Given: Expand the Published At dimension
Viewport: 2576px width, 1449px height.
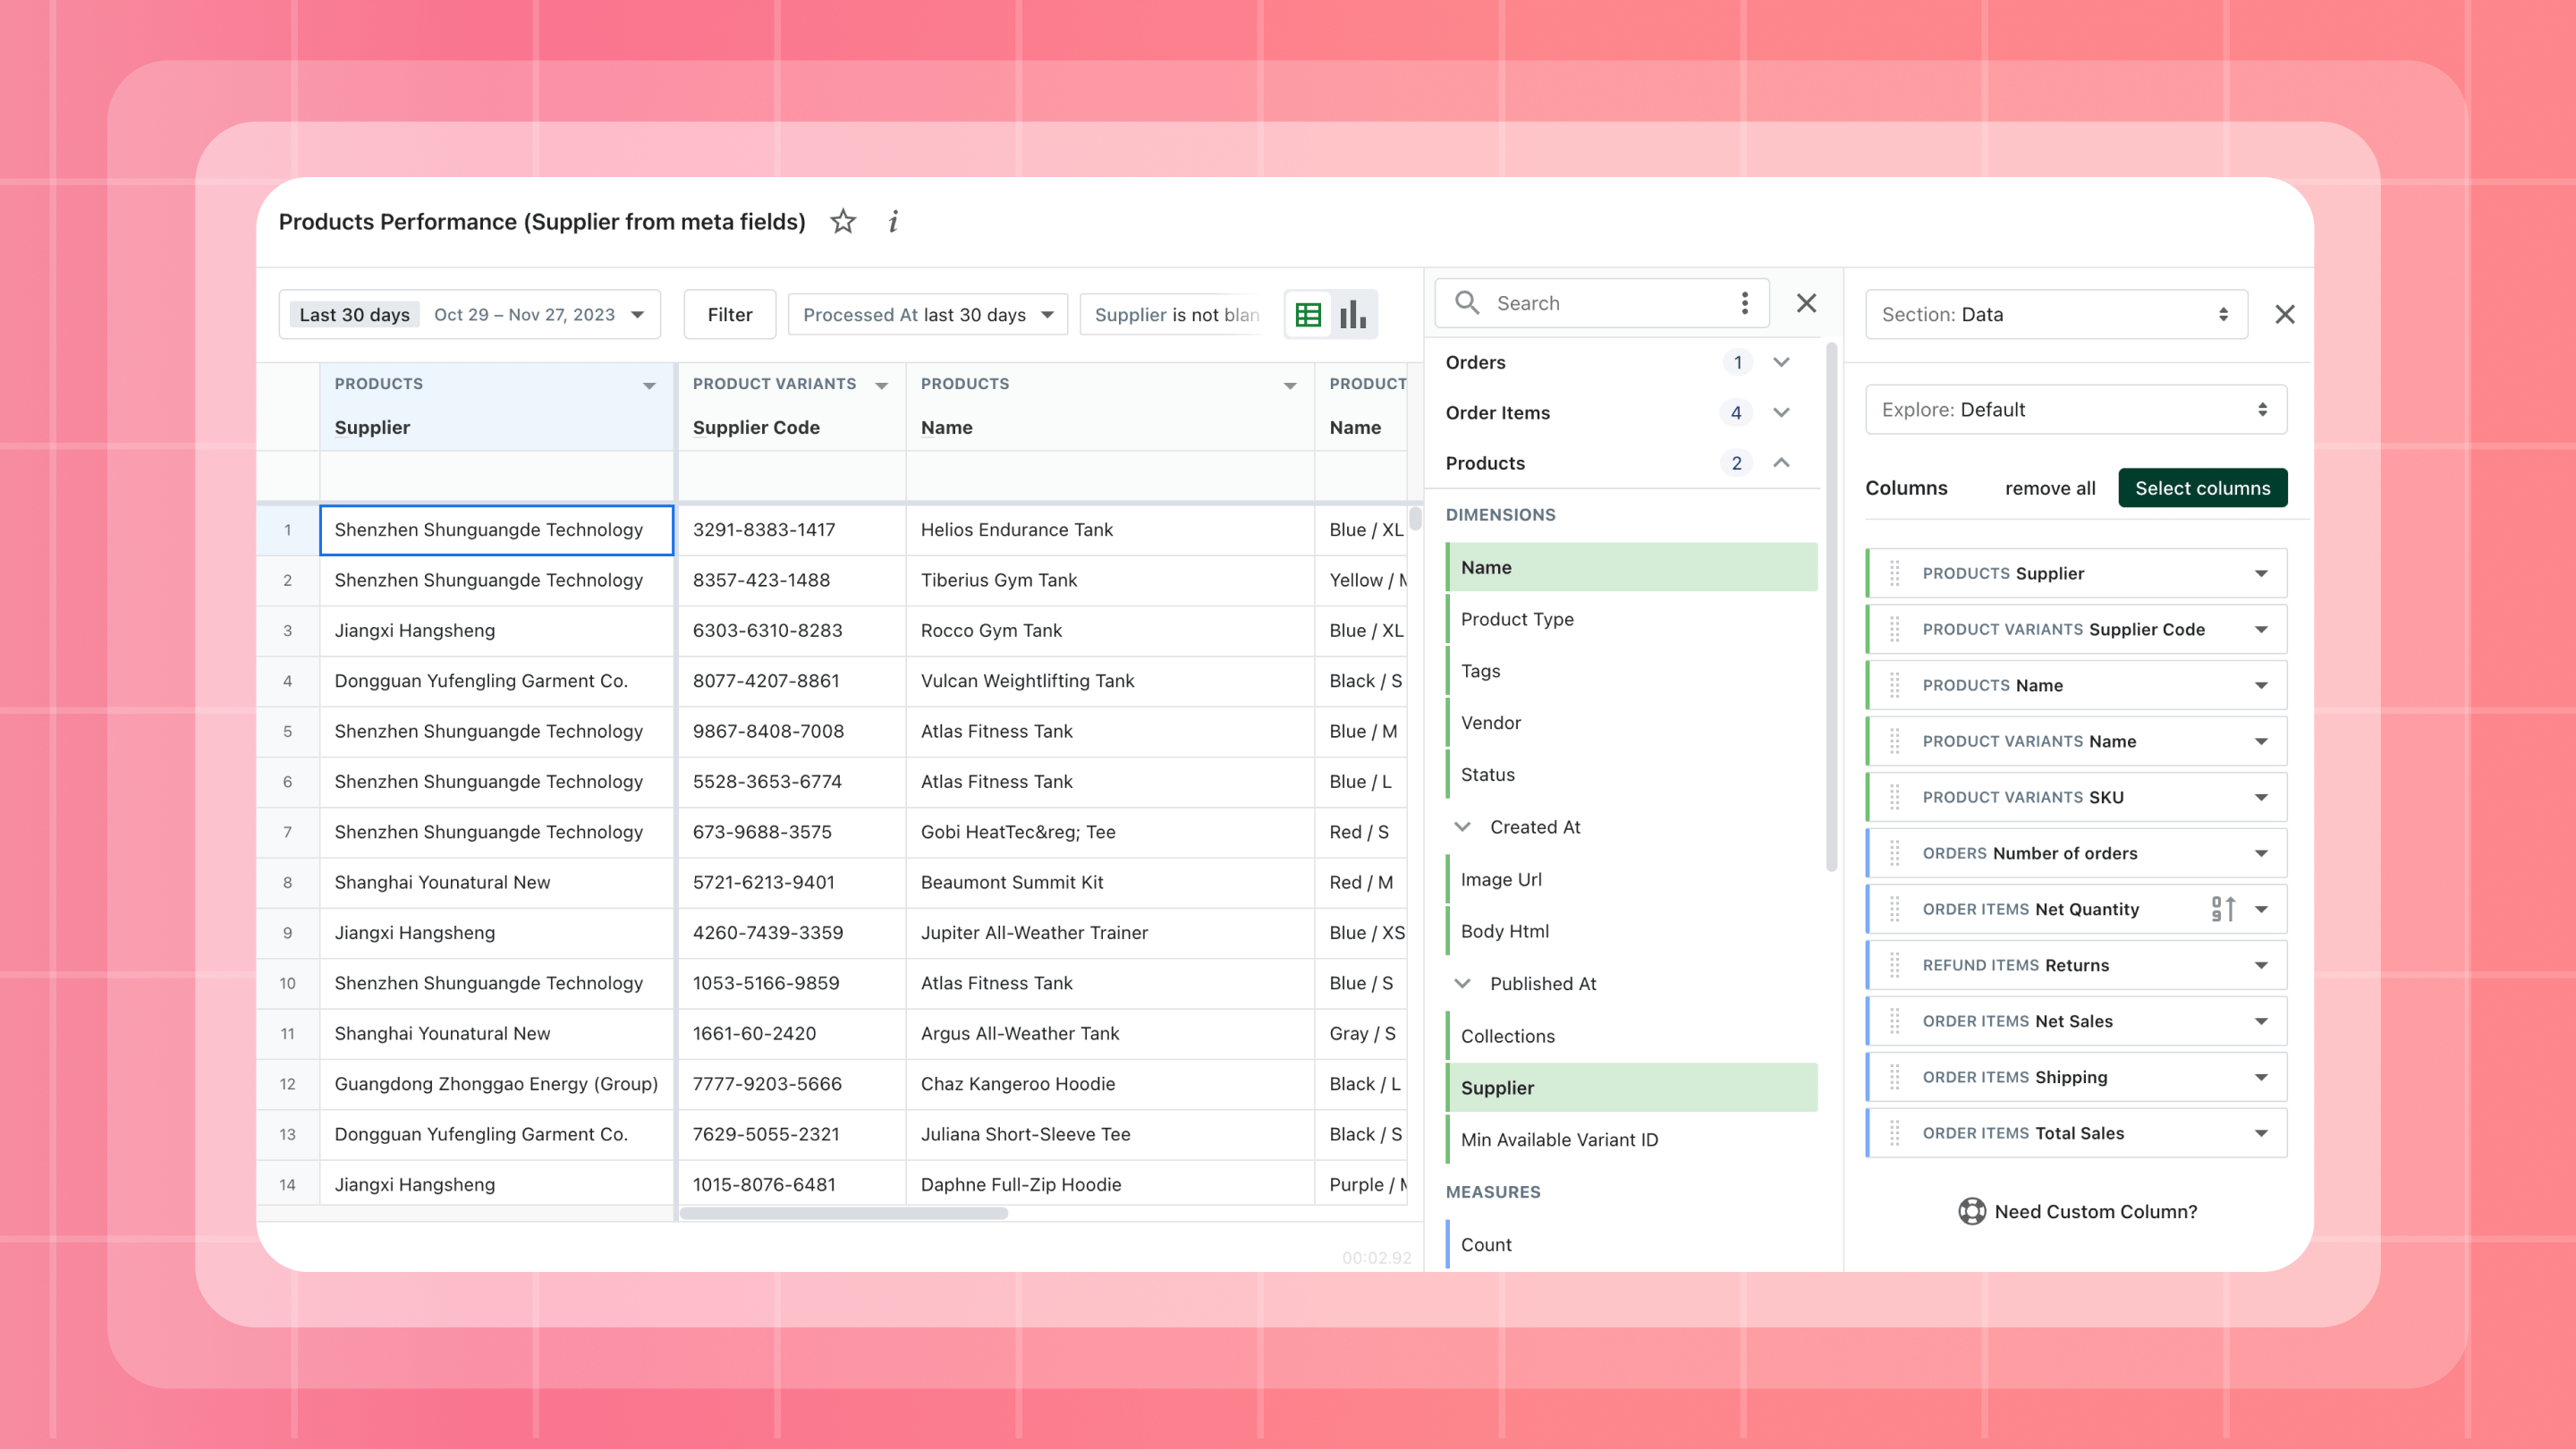Looking at the screenshot, I should coord(1462,983).
